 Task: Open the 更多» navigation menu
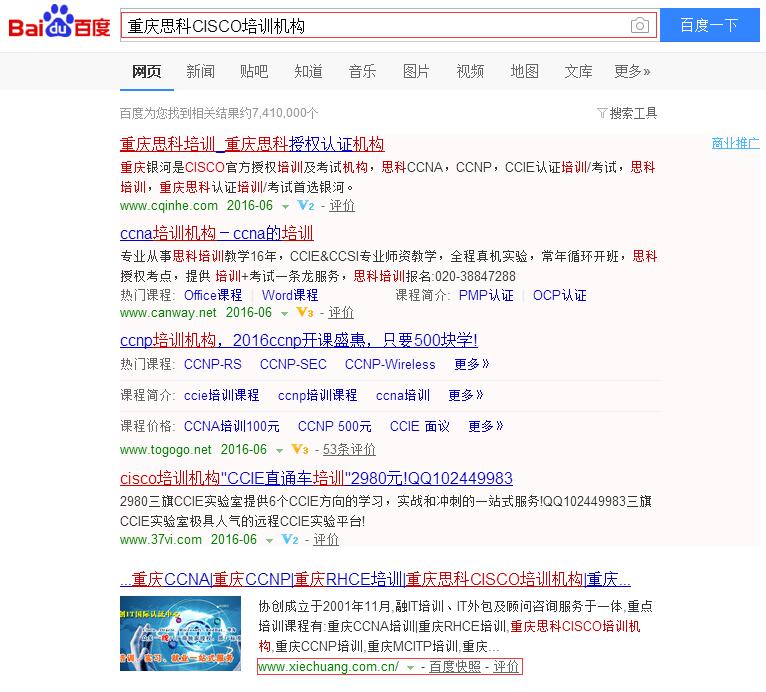pos(632,71)
